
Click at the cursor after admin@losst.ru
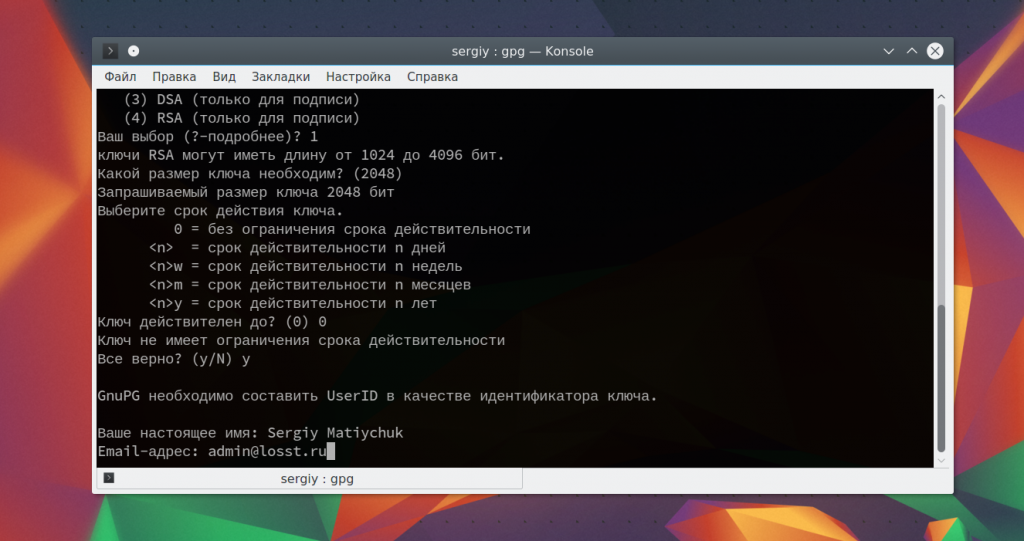coord(330,452)
